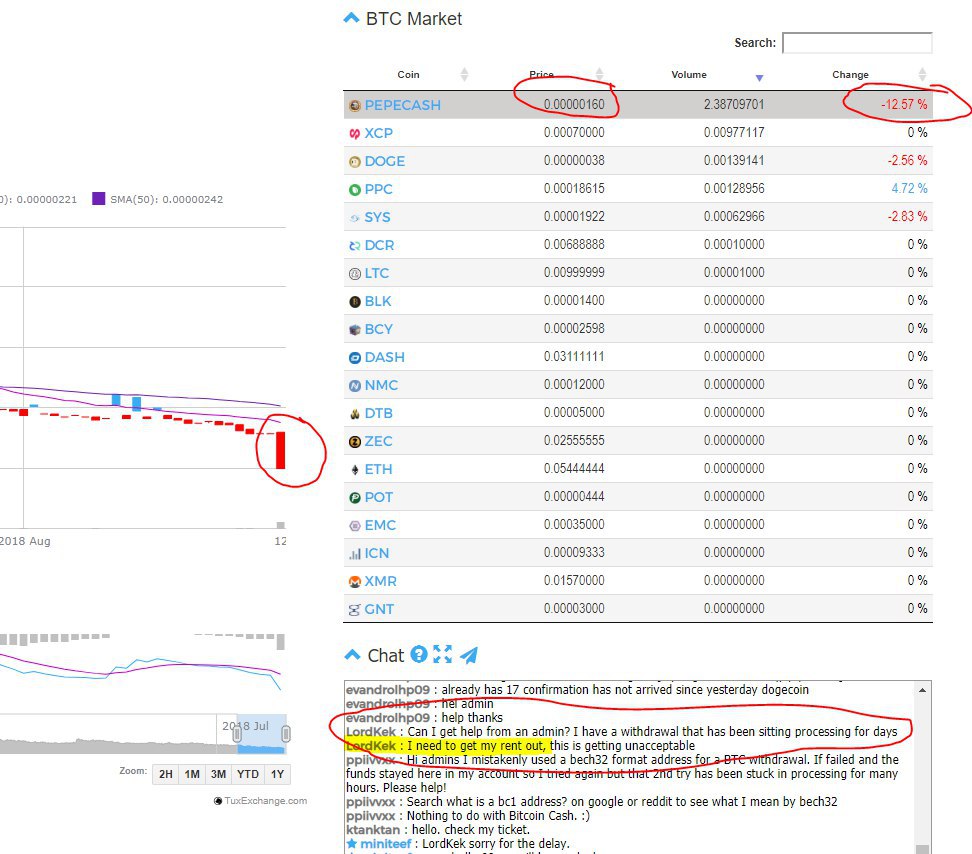Click DCR volume 0.00010000

(734, 245)
